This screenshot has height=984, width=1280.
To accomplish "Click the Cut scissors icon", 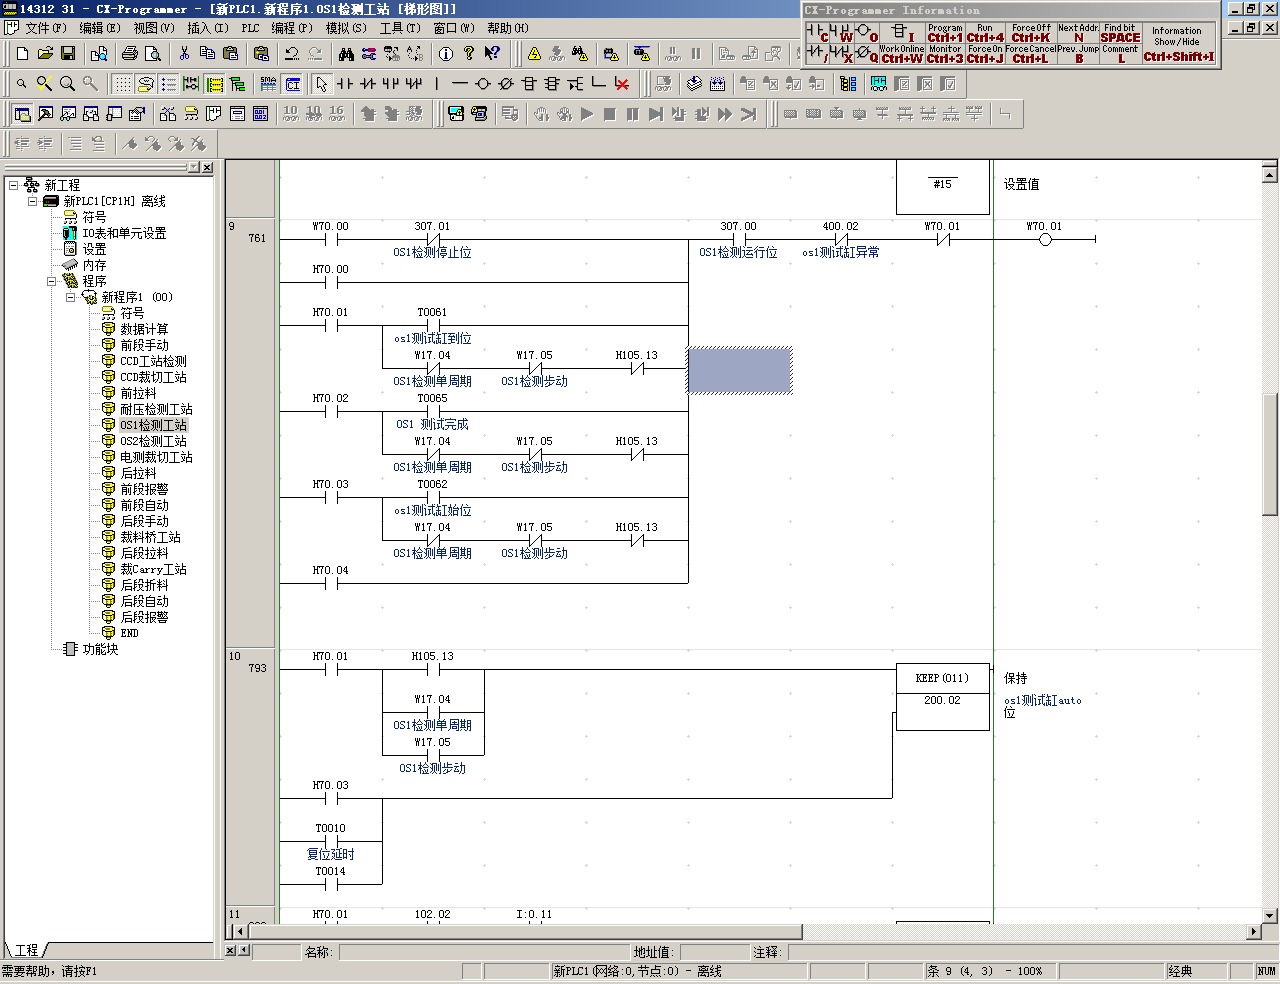I will pos(184,53).
